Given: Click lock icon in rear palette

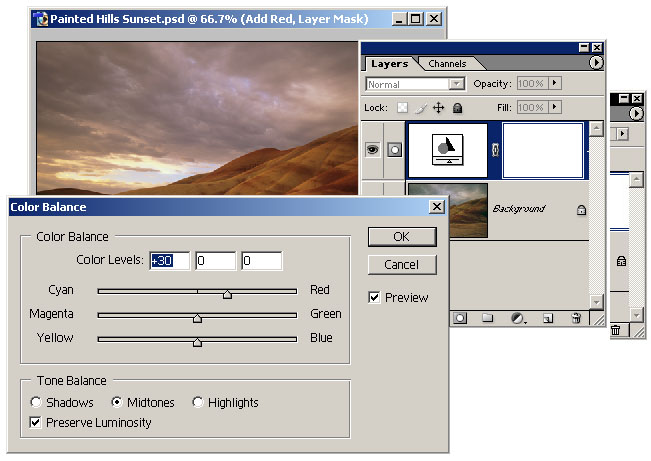Looking at the screenshot, I should click(621, 261).
